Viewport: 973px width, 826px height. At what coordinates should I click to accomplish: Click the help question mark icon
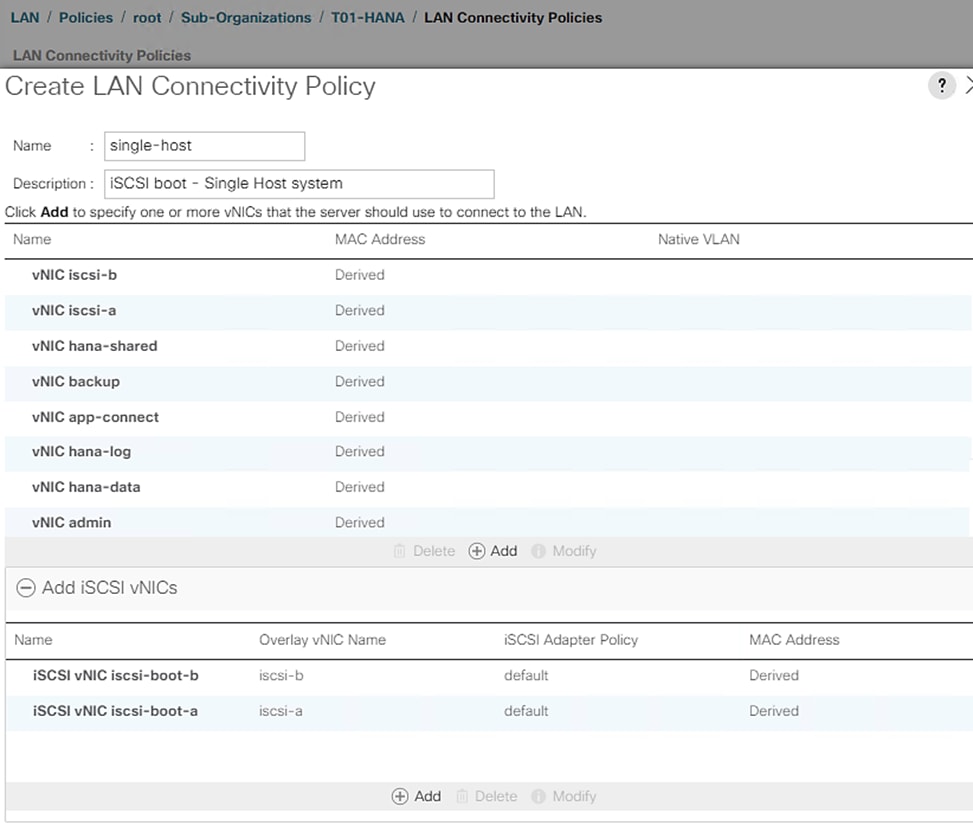click(941, 86)
